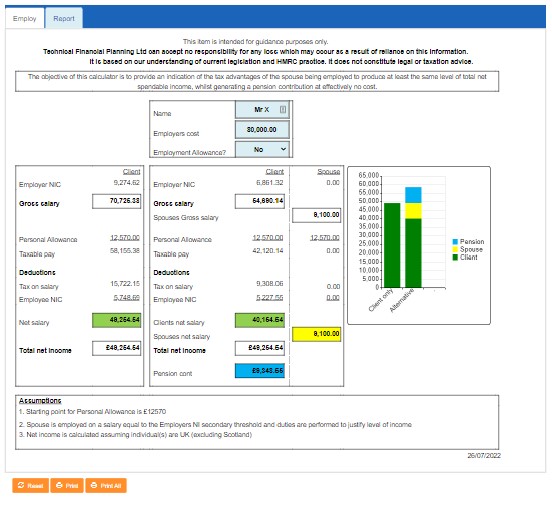
Task: Click the yellow Spouse legend square
Action: pos(455,249)
